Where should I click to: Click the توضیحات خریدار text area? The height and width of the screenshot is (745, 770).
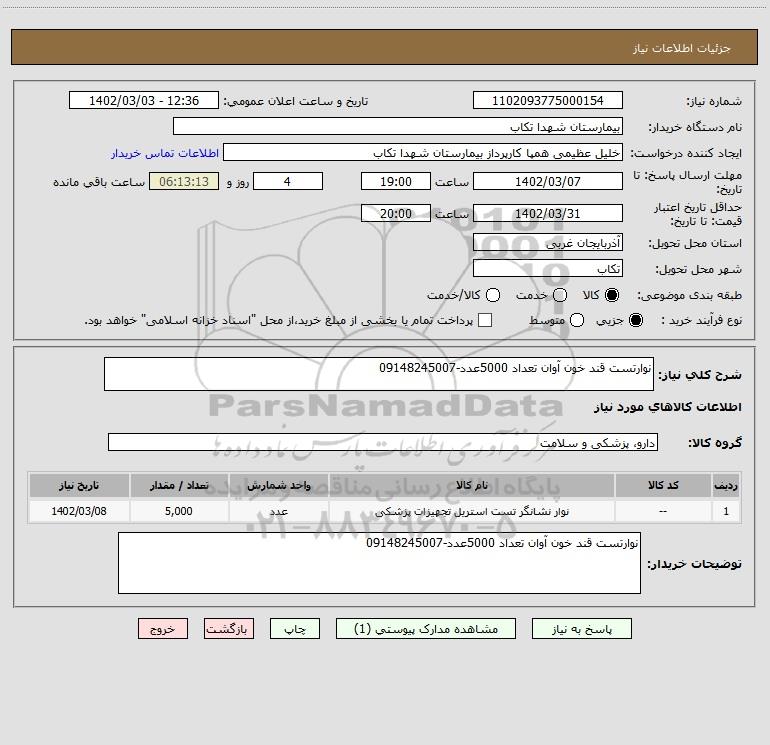379,563
